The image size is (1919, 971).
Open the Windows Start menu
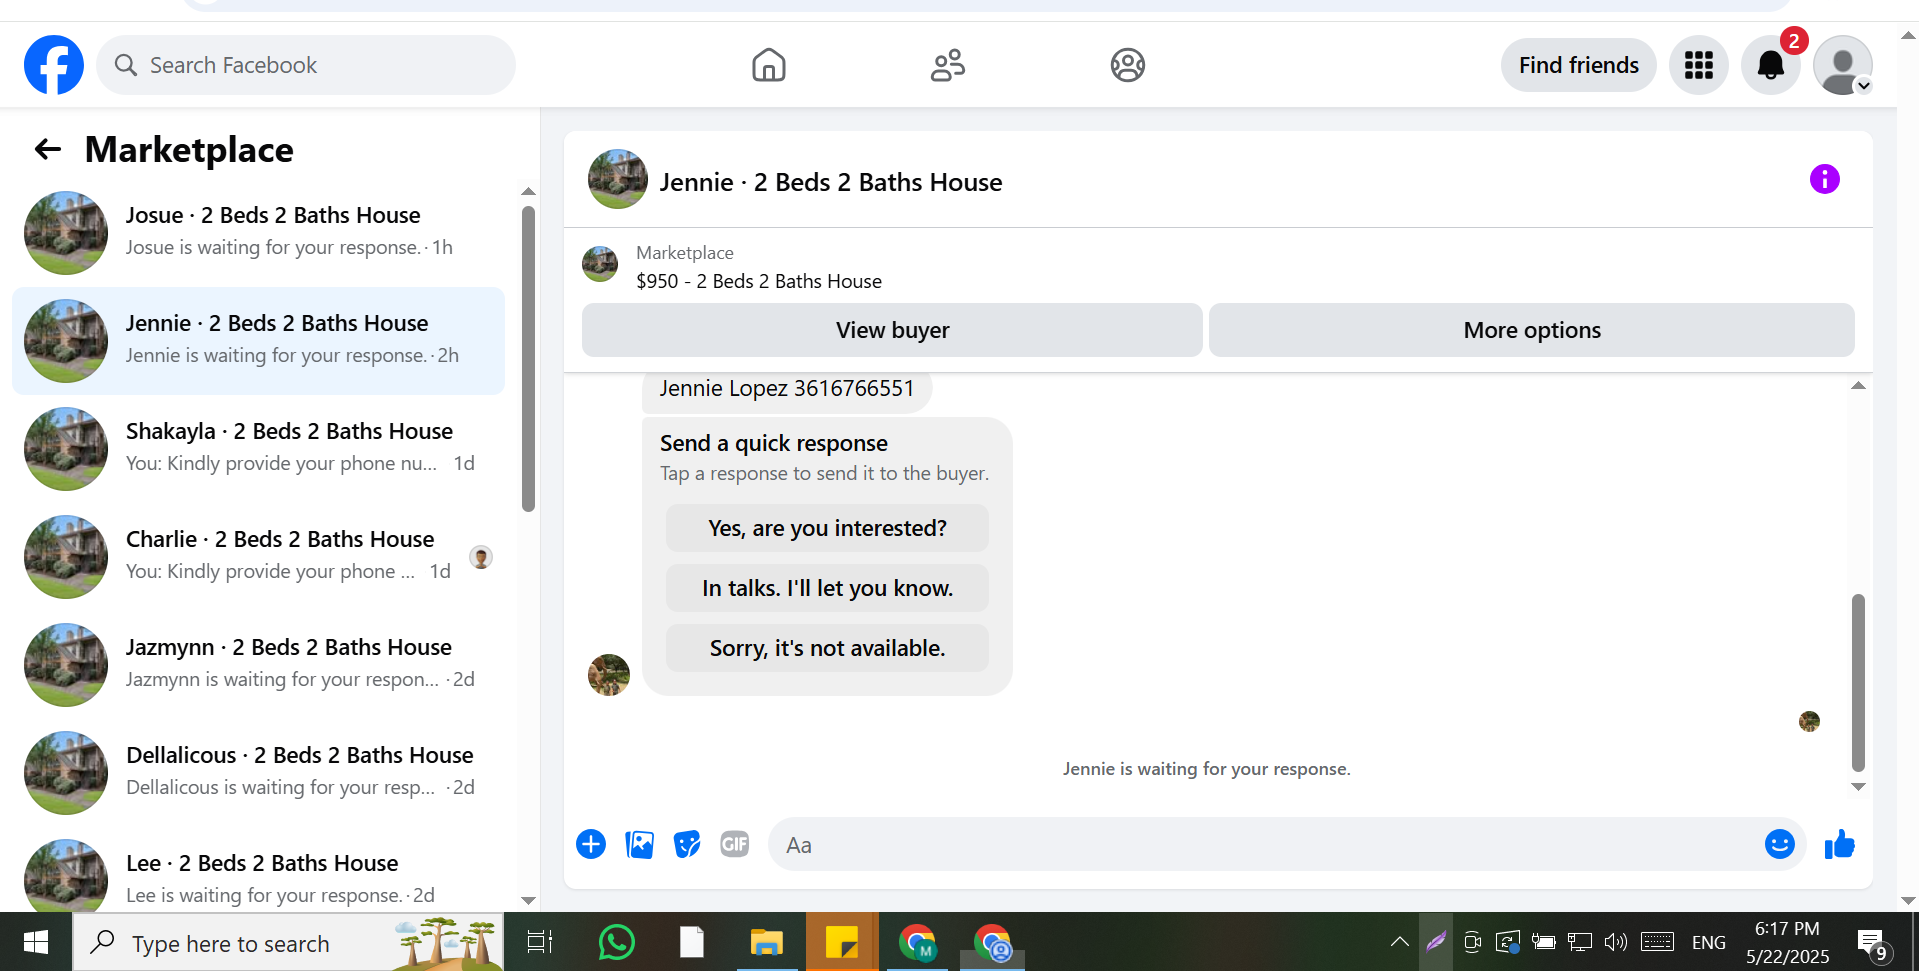tap(36, 942)
